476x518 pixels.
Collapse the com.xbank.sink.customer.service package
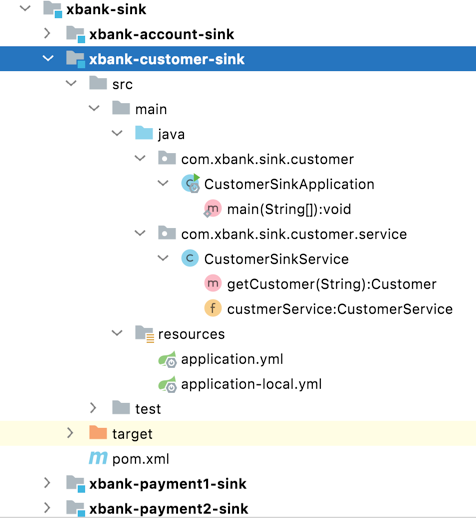pyautogui.click(x=140, y=233)
